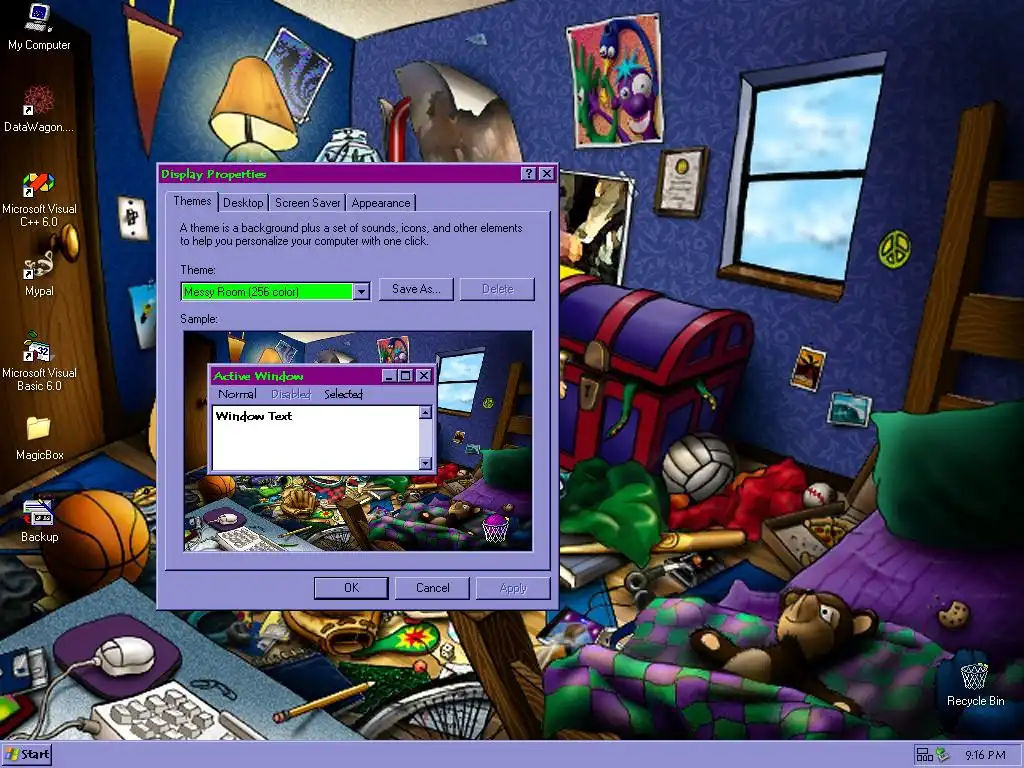Click sample Active Window close button
Screen dimensions: 1024x768
[424, 376]
